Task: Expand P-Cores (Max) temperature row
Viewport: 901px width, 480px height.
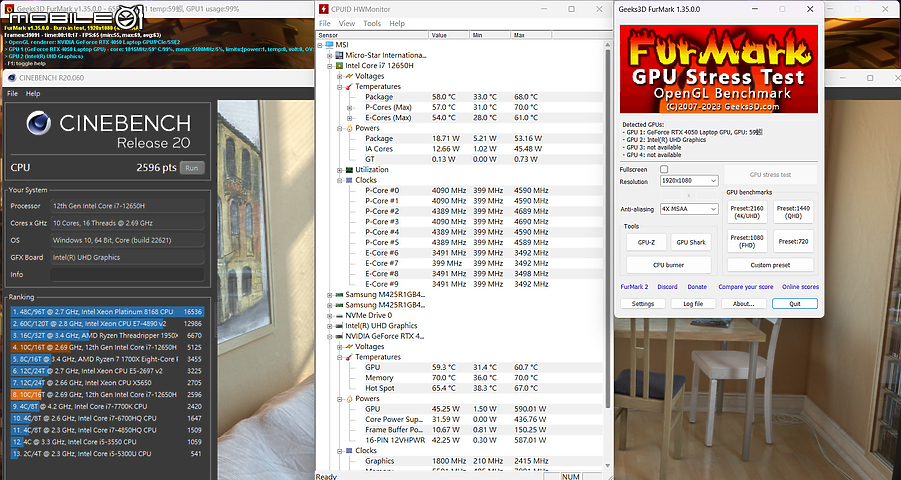Action: (349, 107)
